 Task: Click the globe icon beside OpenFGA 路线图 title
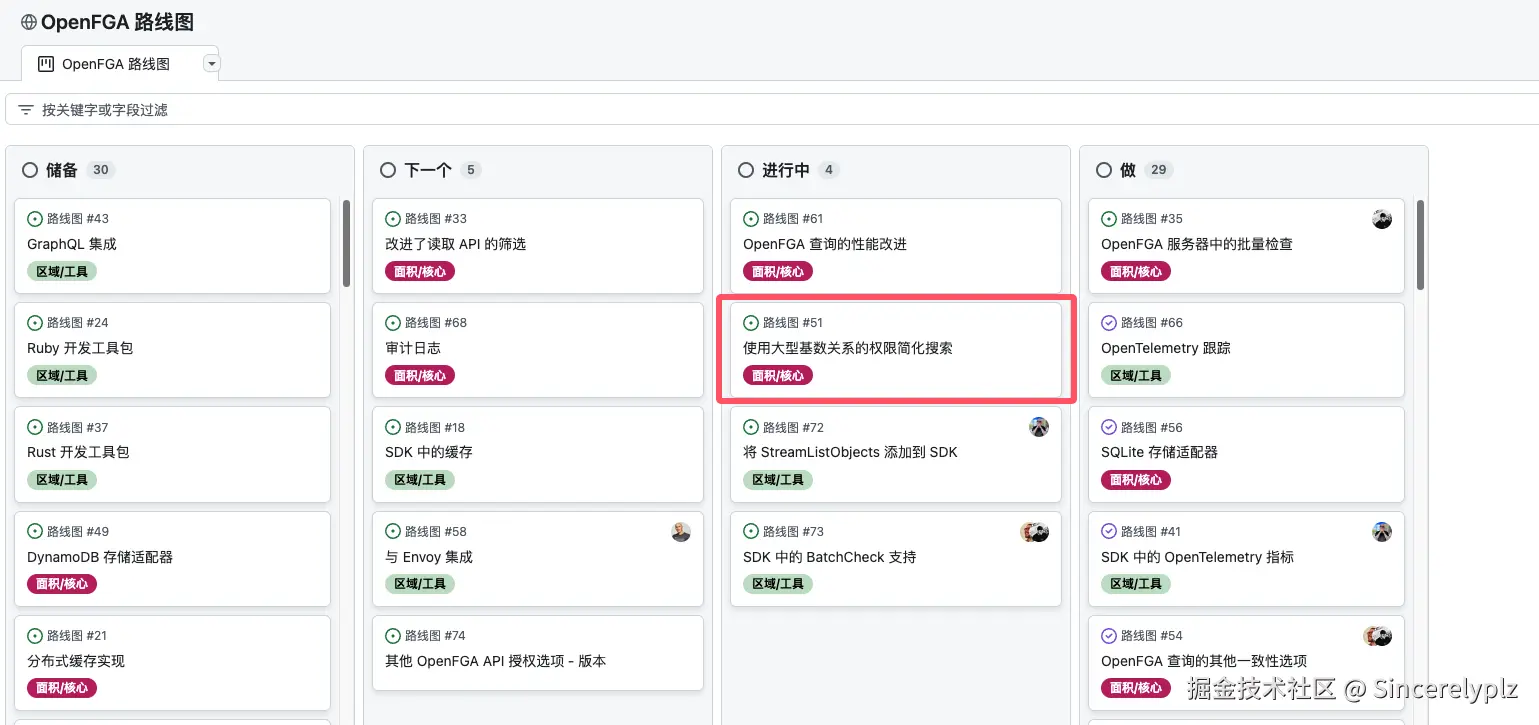point(27,21)
